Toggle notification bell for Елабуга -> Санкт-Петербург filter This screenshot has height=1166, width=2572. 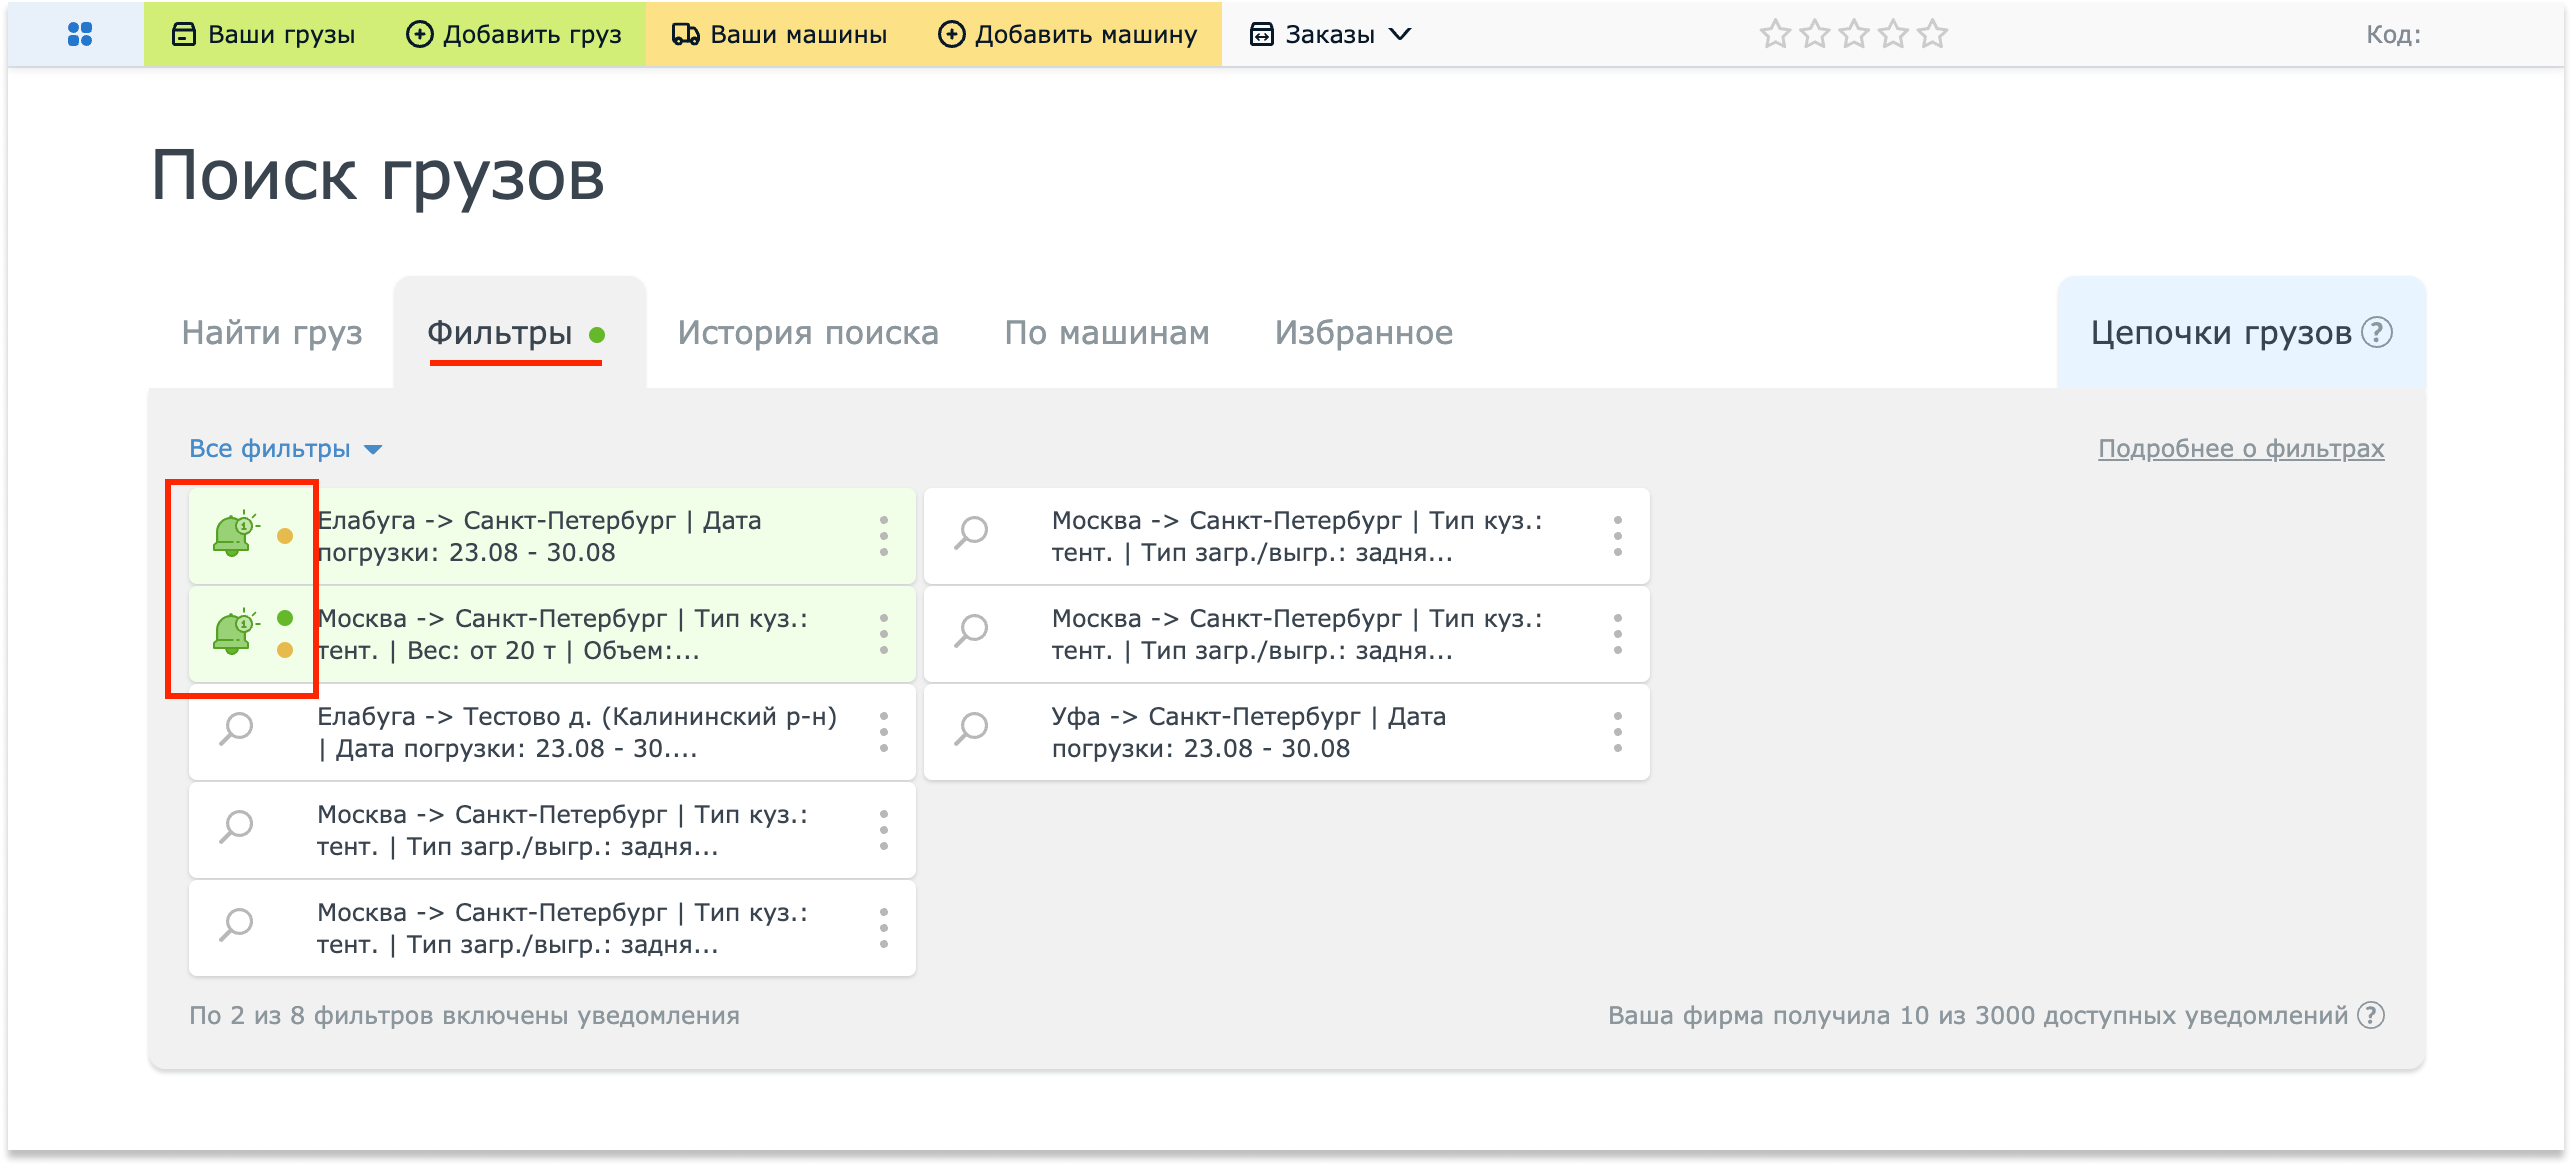click(236, 534)
